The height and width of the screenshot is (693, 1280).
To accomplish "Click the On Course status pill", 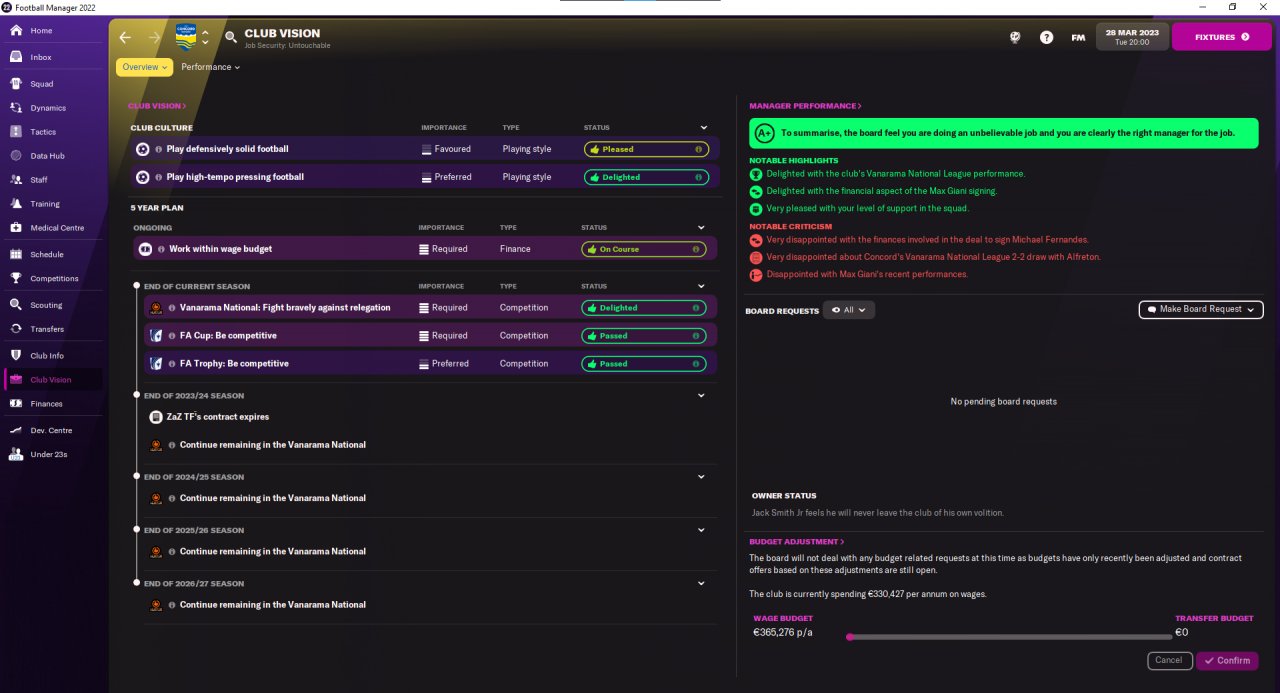I will point(644,249).
